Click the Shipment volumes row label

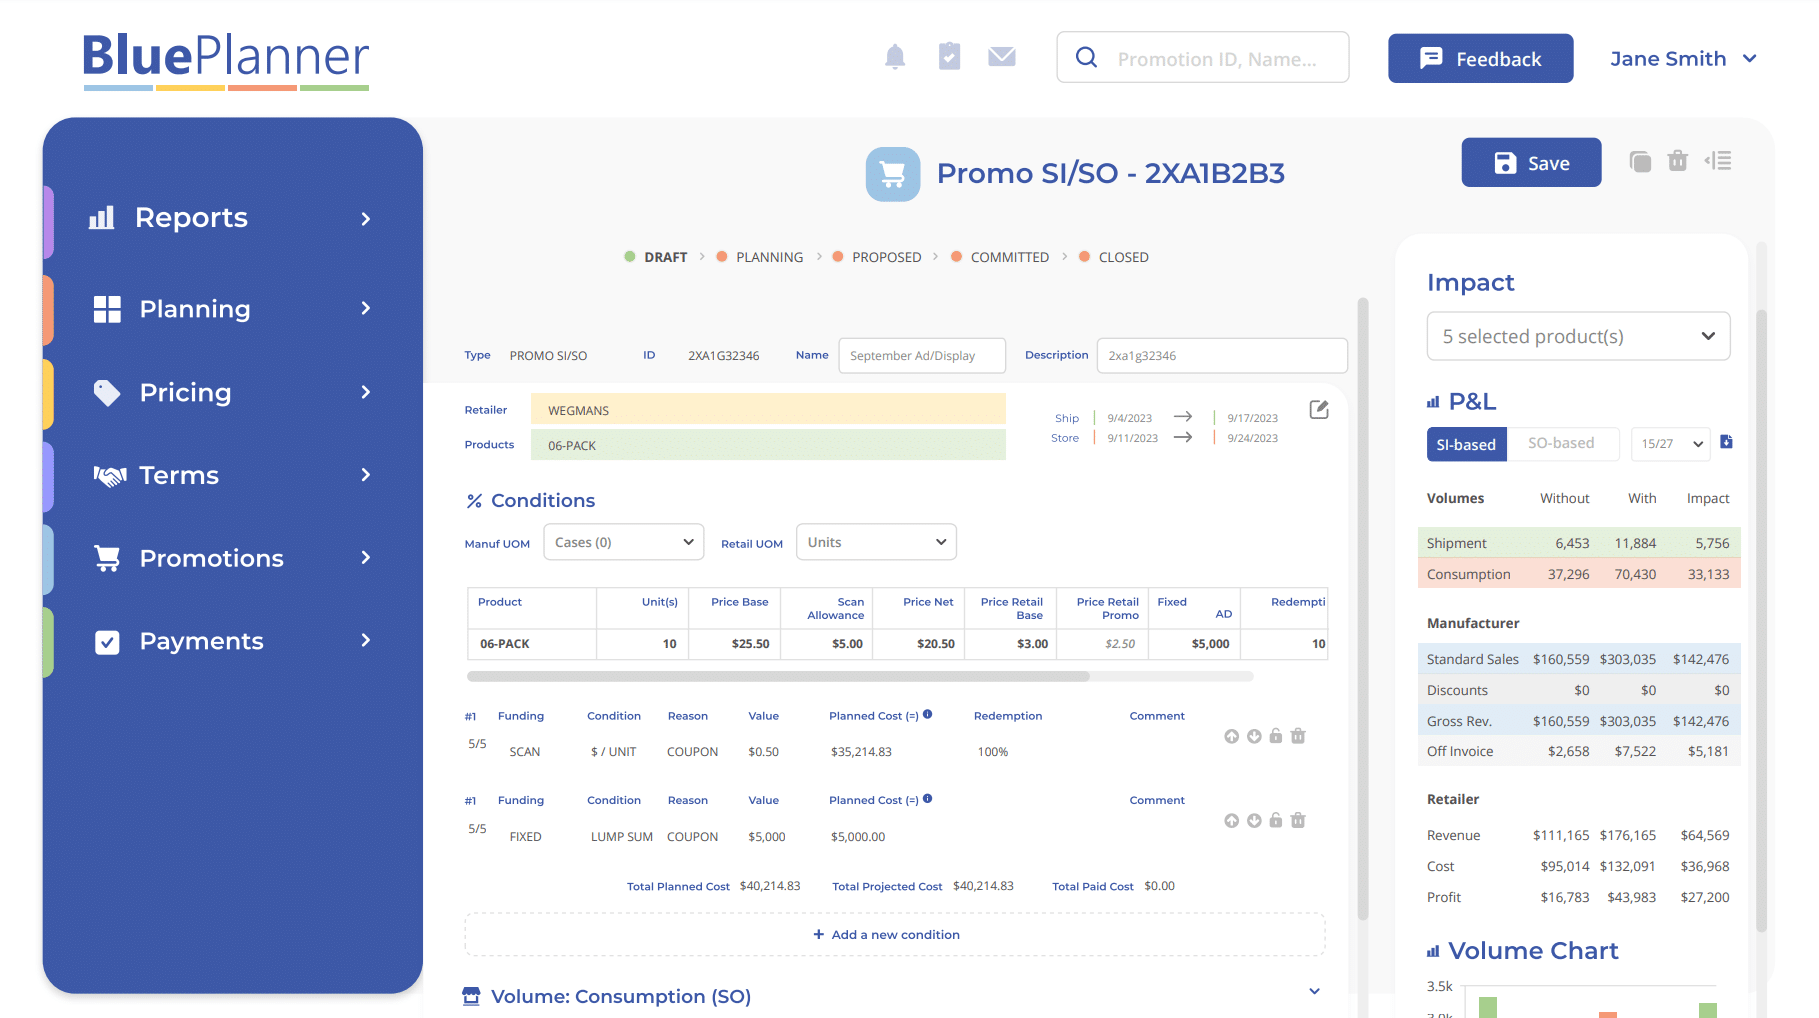tap(1456, 543)
